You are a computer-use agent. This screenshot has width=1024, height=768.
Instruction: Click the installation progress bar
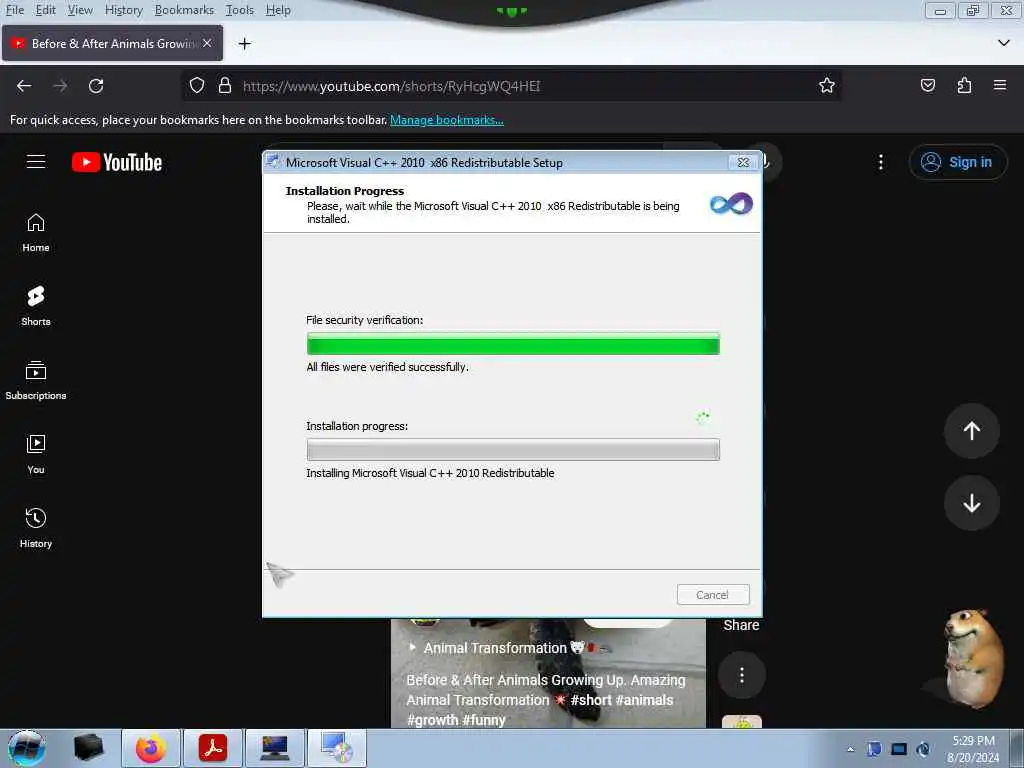pyautogui.click(x=513, y=449)
